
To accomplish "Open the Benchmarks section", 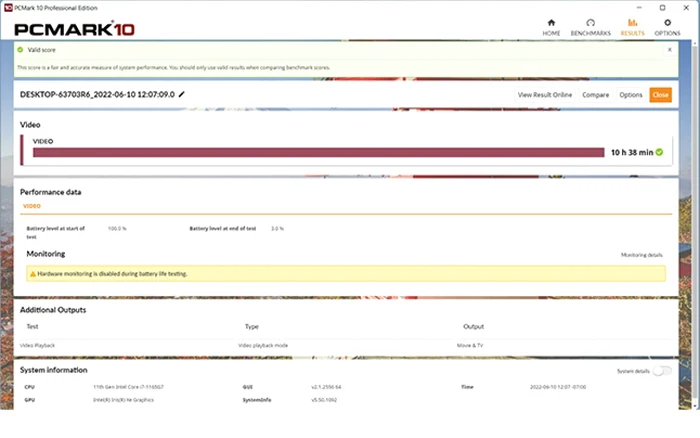I will click(590, 27).
